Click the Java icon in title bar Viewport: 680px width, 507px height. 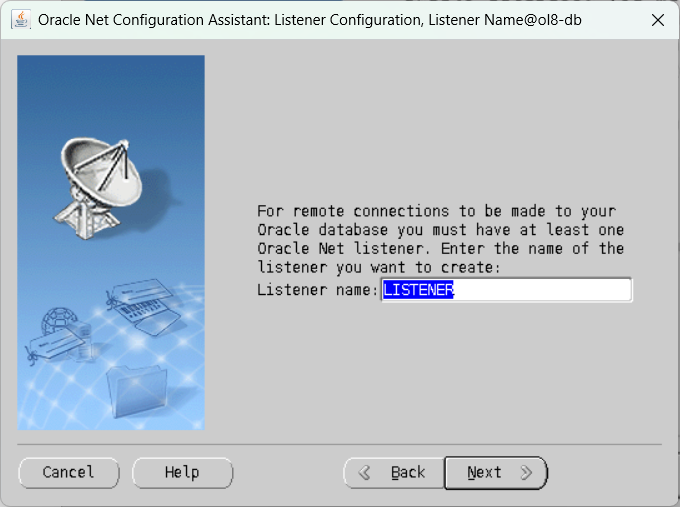(20, 20)
